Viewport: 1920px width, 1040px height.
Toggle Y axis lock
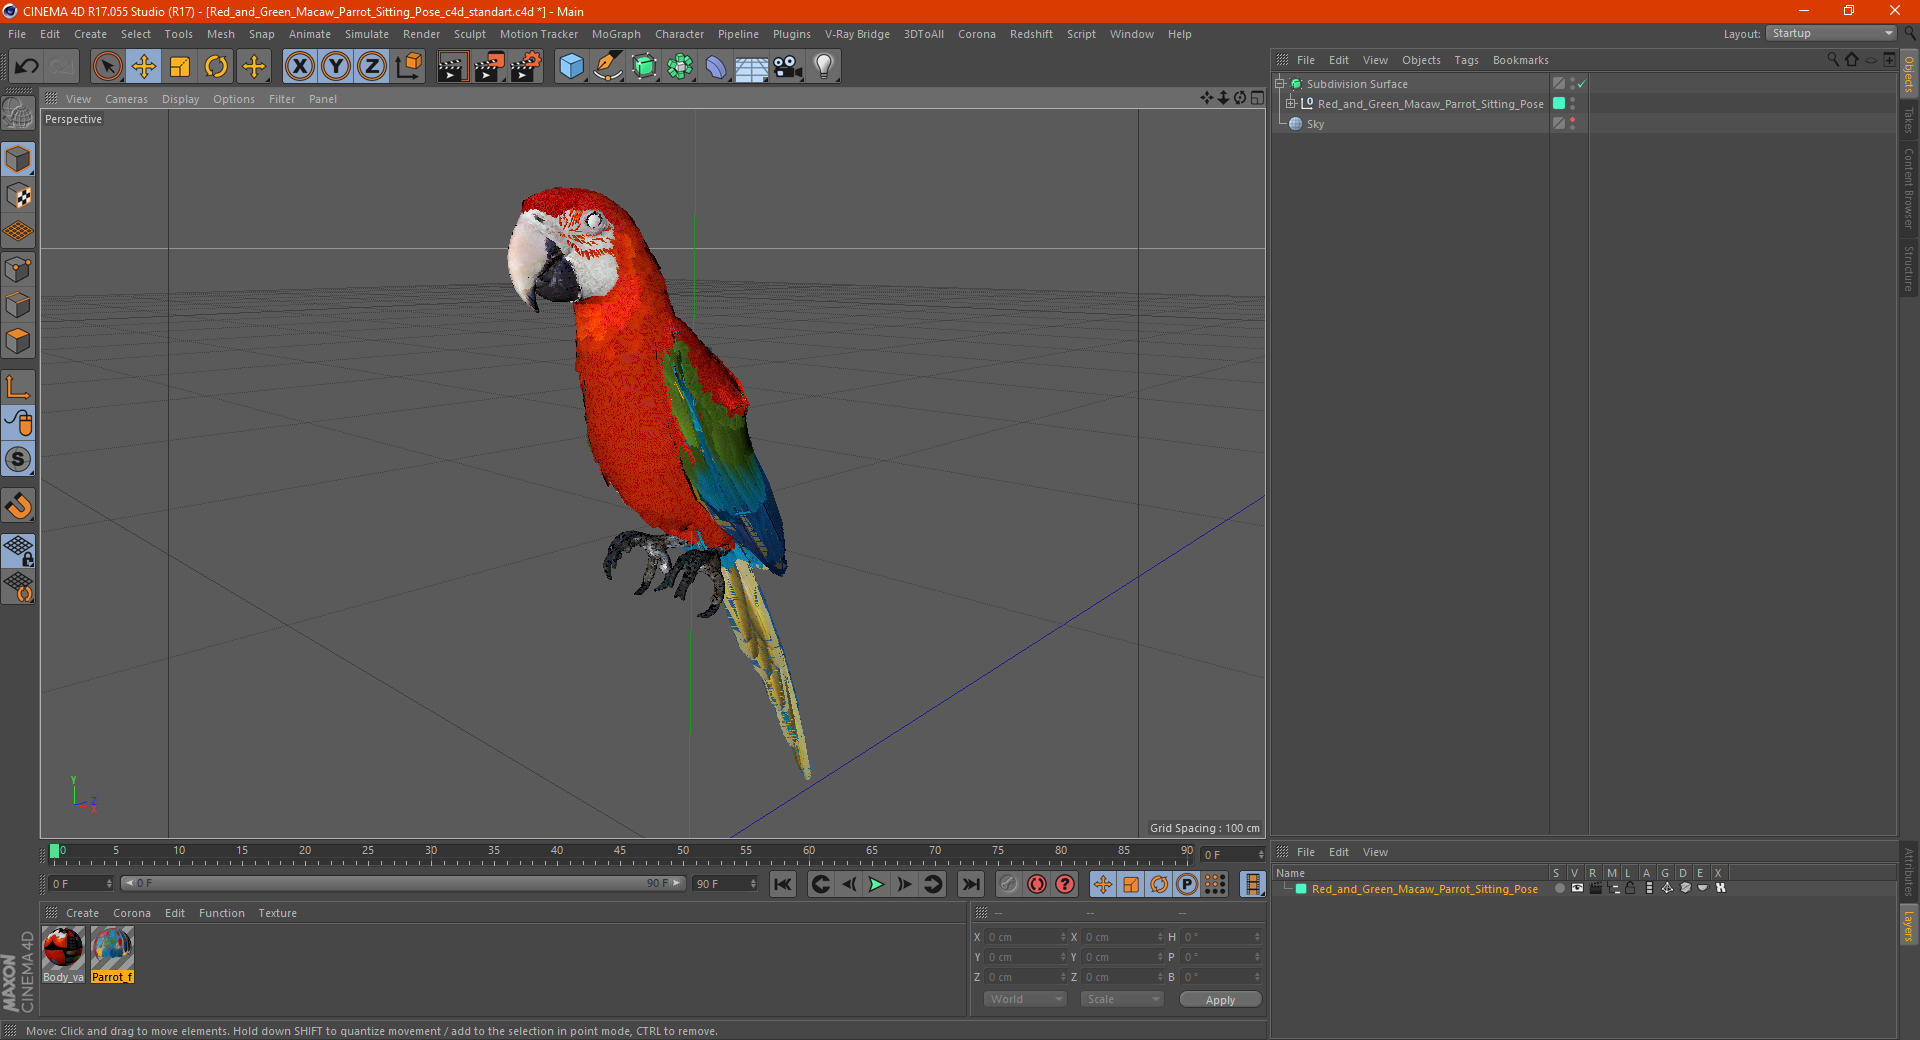point(336,67)
